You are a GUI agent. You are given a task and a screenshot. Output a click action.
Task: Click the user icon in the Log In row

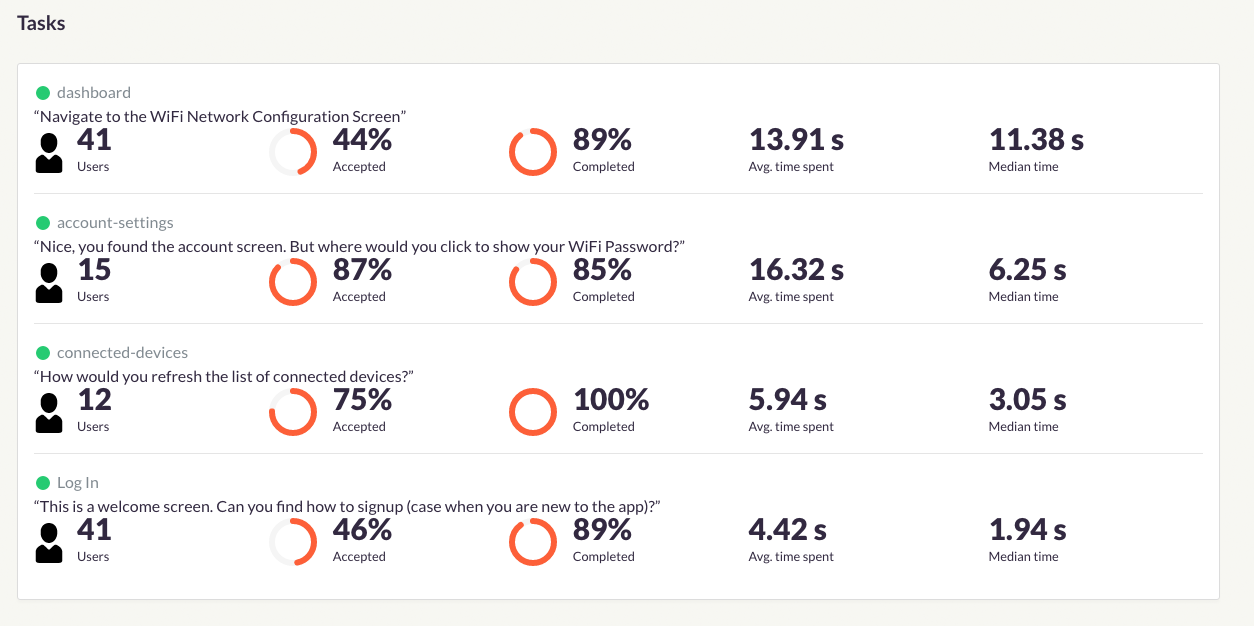pos(49,543)
